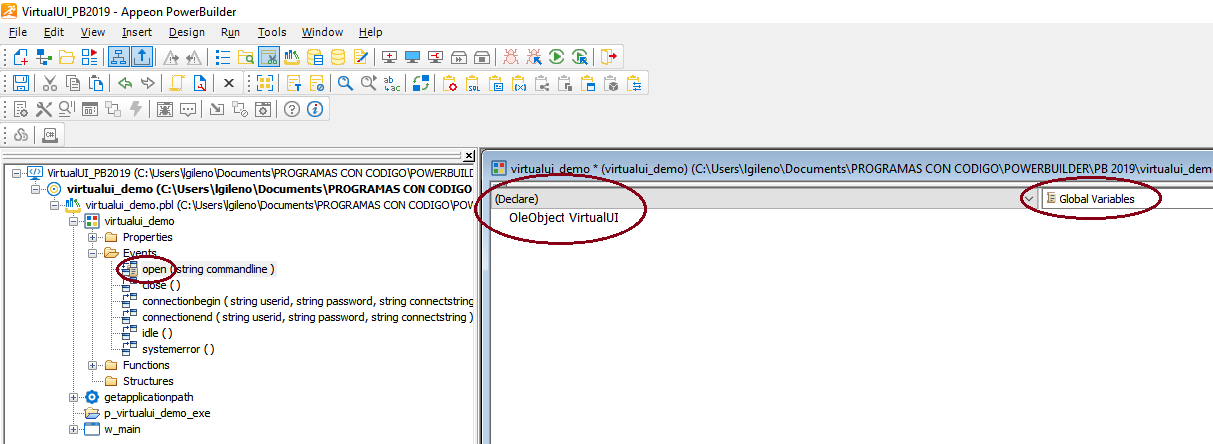Select the connectionend event in tree
Screen dimensions: 1213x444
click(308, 317)
